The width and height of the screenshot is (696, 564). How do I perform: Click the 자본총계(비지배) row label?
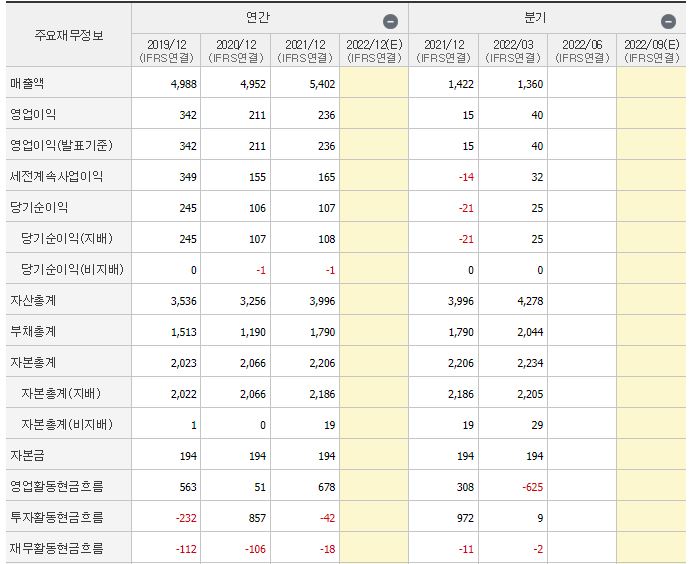[x=67, y=425]
